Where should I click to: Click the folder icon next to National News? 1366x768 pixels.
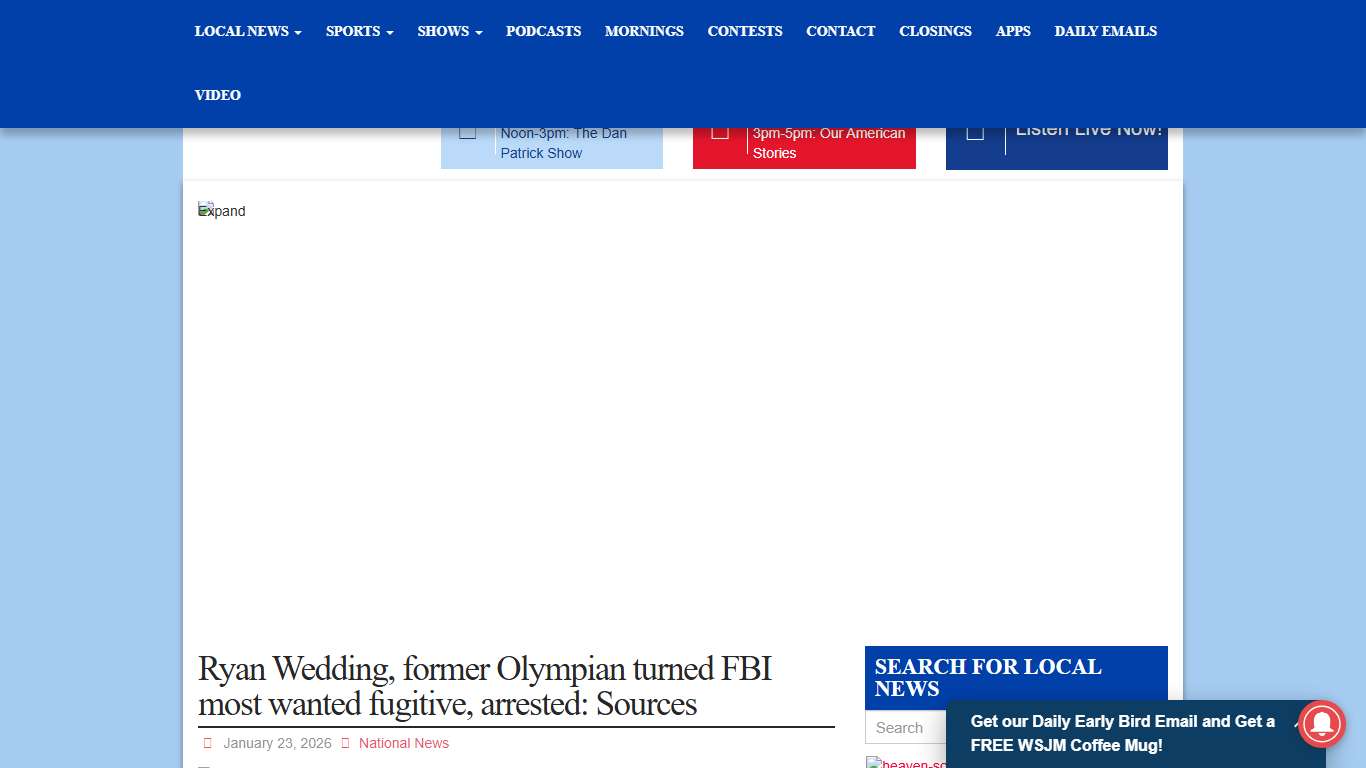[345, 743]
